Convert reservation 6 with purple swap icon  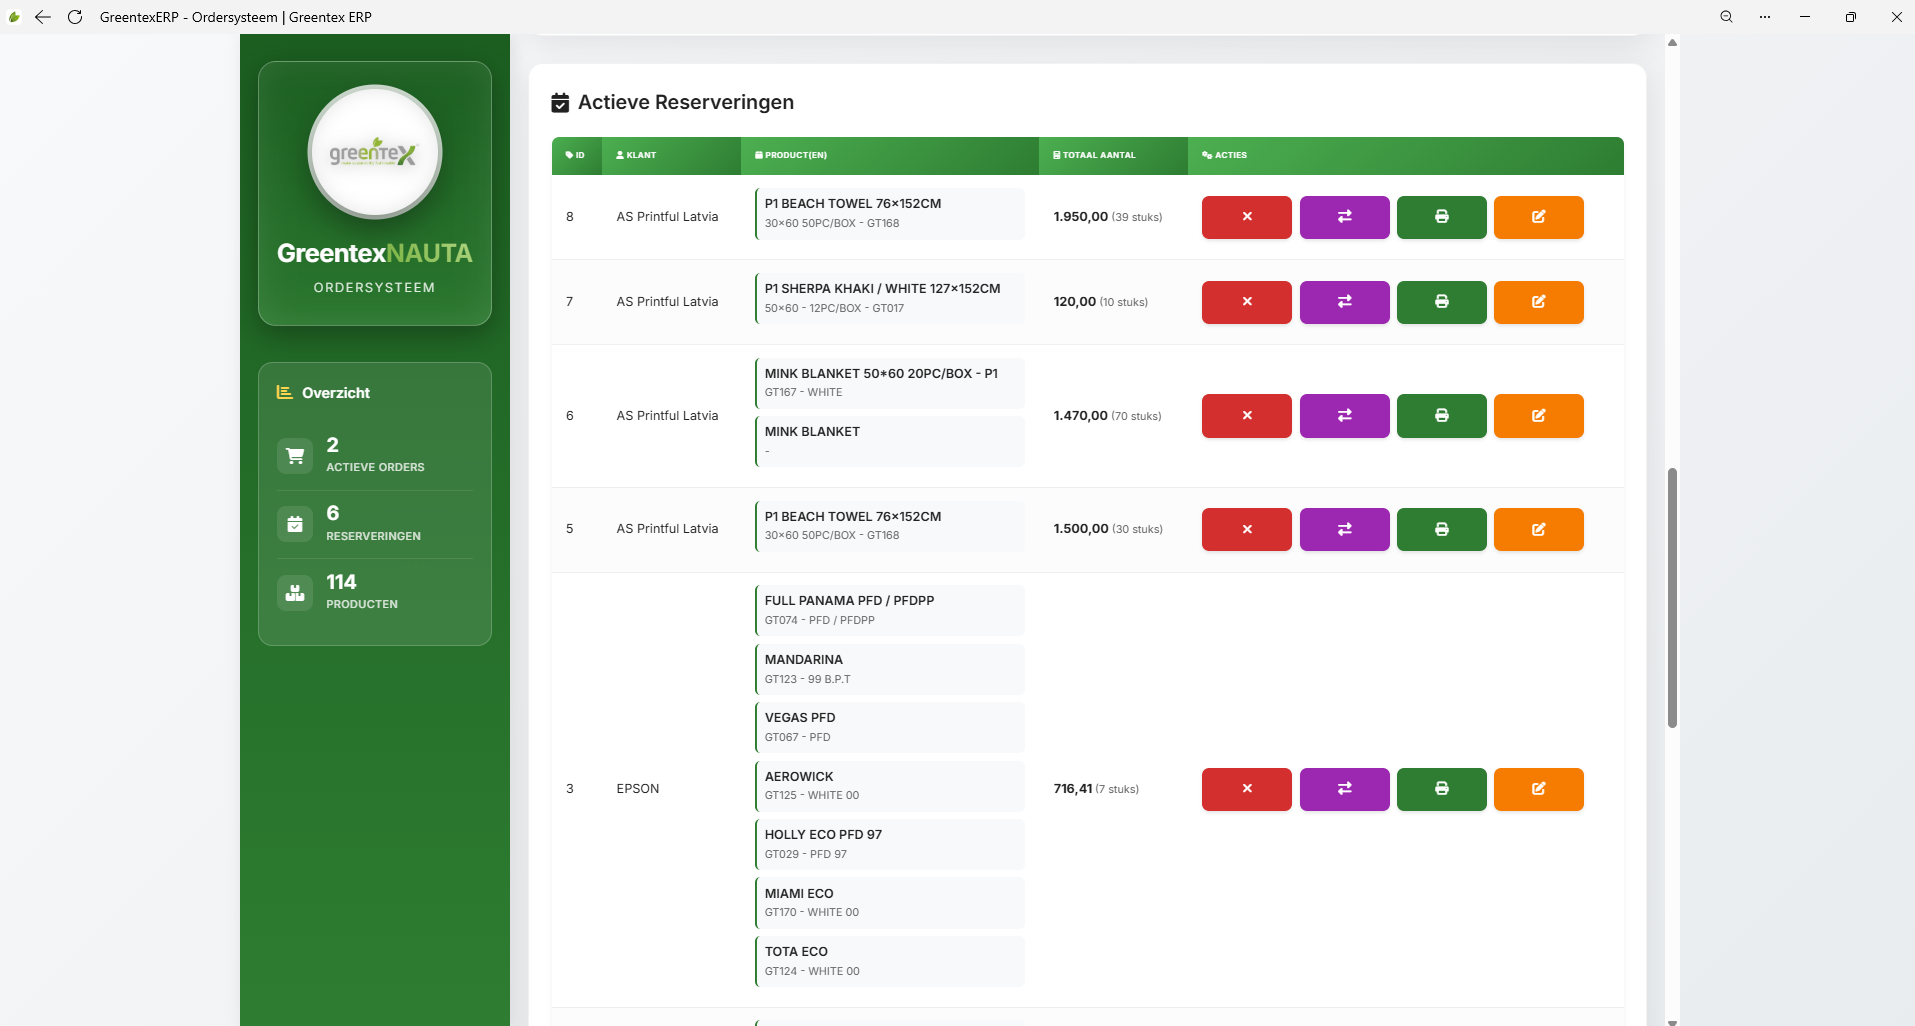click(x=1344, y=416)
